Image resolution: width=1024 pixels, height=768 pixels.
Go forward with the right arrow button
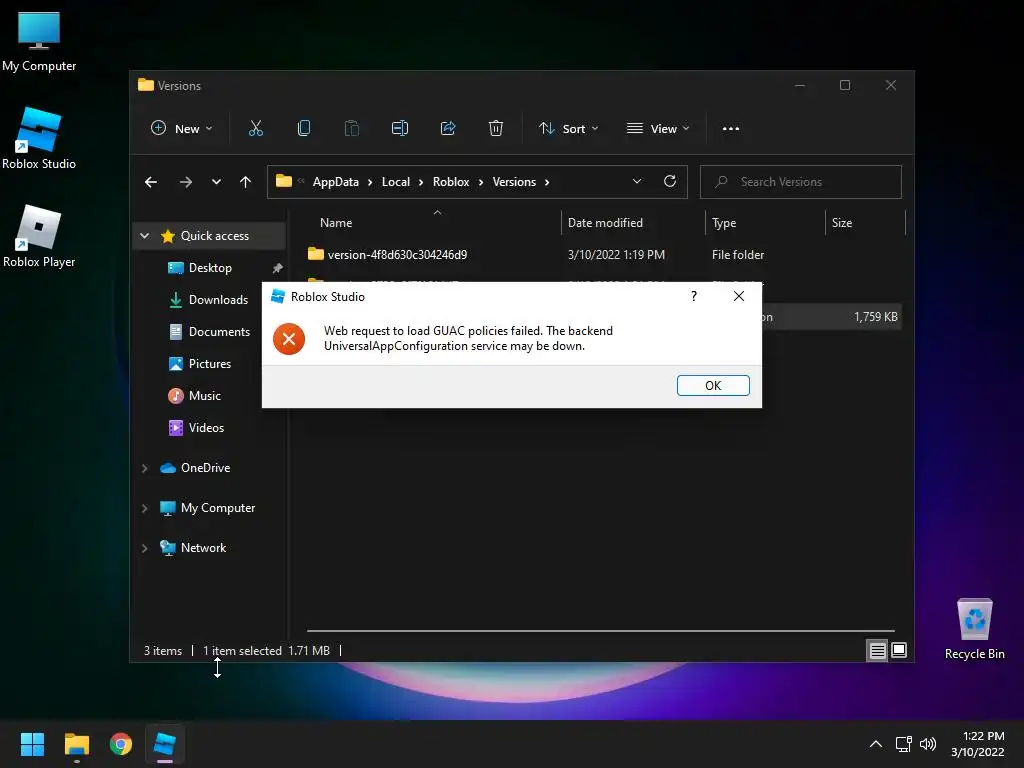(185, 182)
